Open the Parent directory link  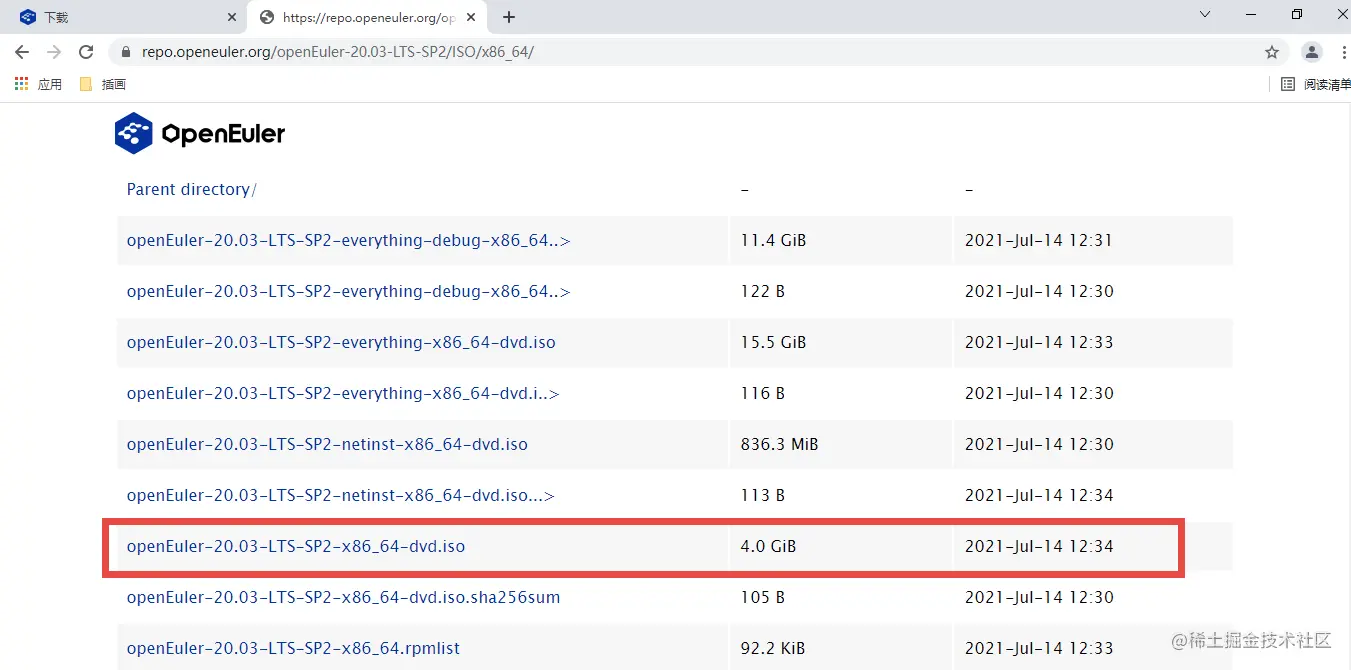pyautogui.click(x=191, y=189)
